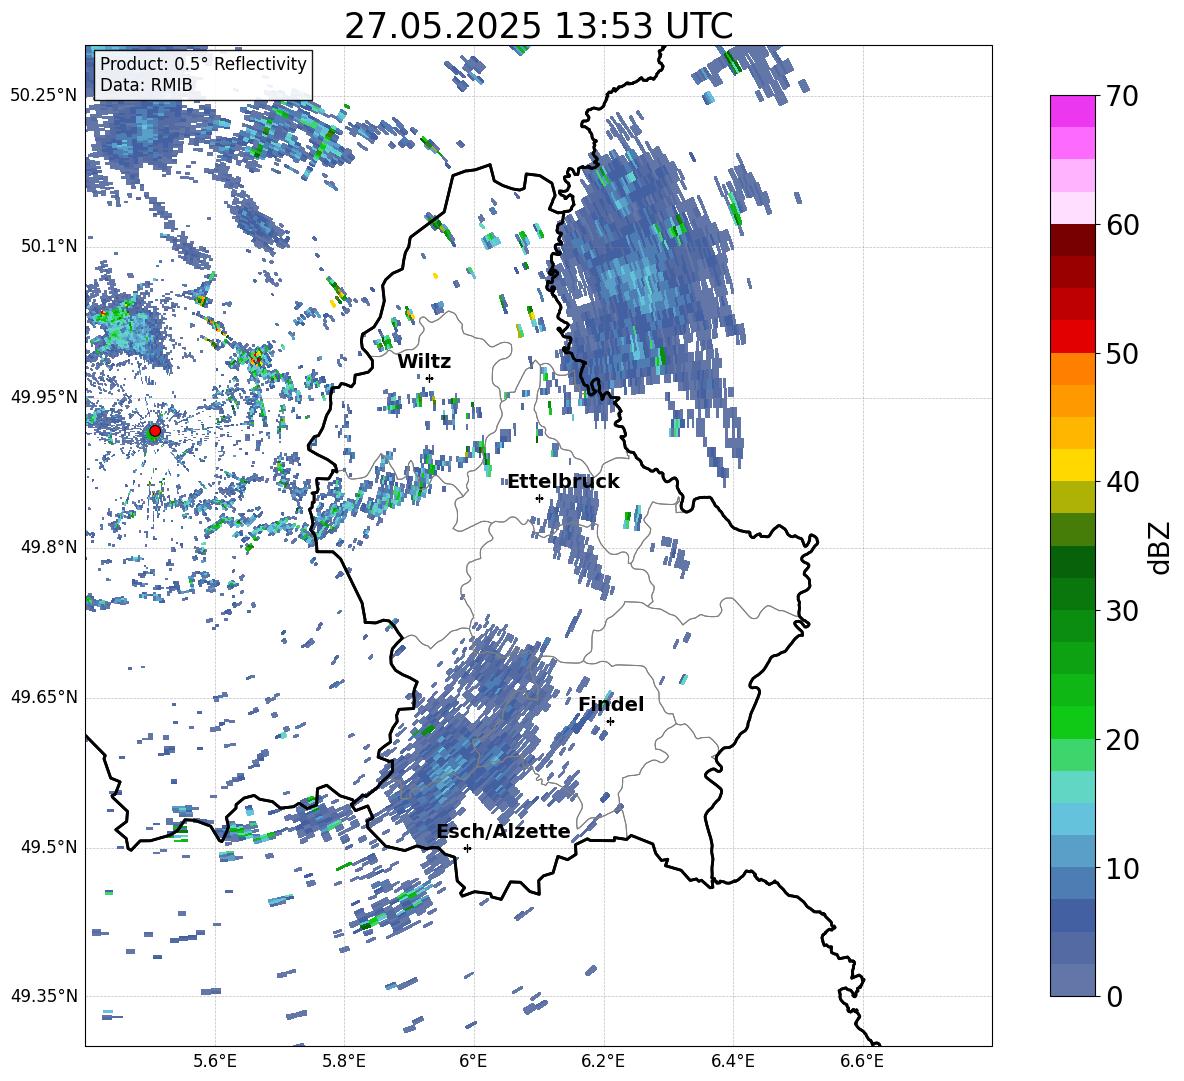The width and height of the screenshot is (1184, 1081).
Task: Click the dark red colorbar segment below 60
Action: 1073,241
